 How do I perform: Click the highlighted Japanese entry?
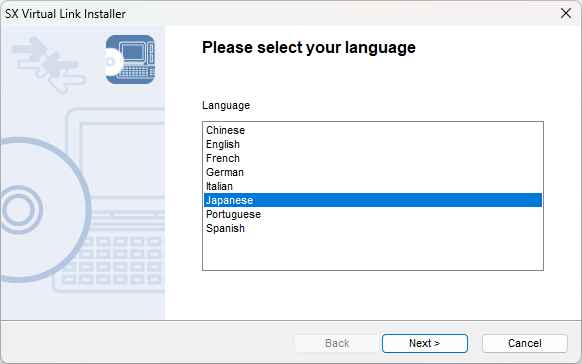(x=373, y=200)
